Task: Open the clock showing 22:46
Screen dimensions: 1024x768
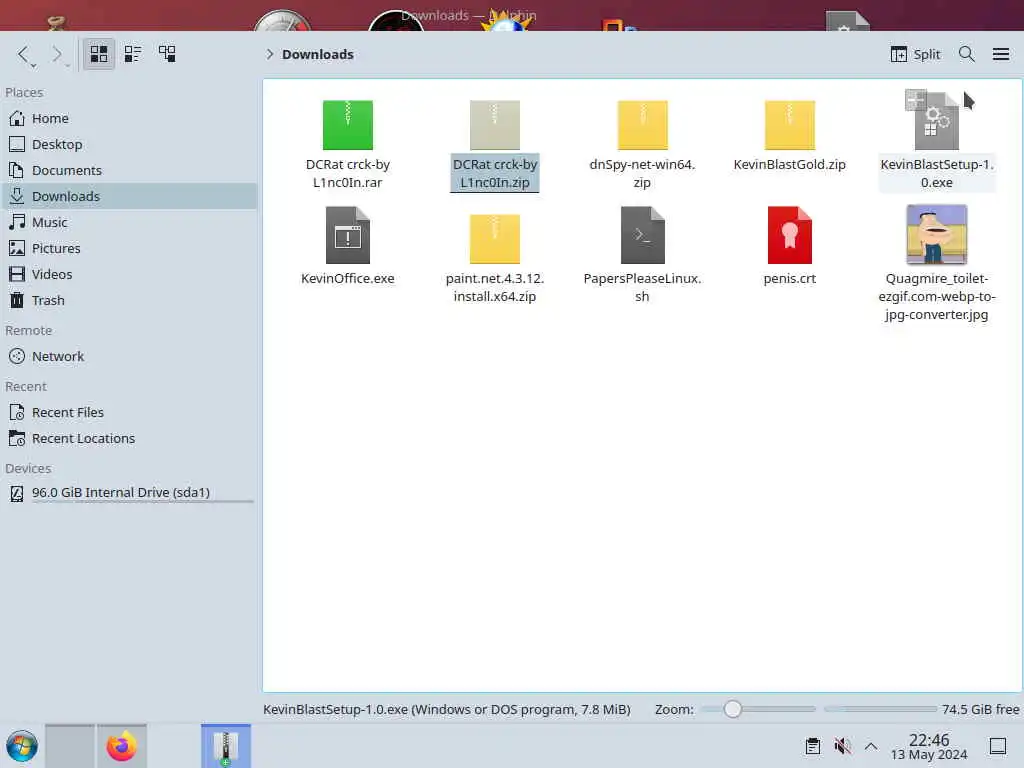Action: point(929,746)
